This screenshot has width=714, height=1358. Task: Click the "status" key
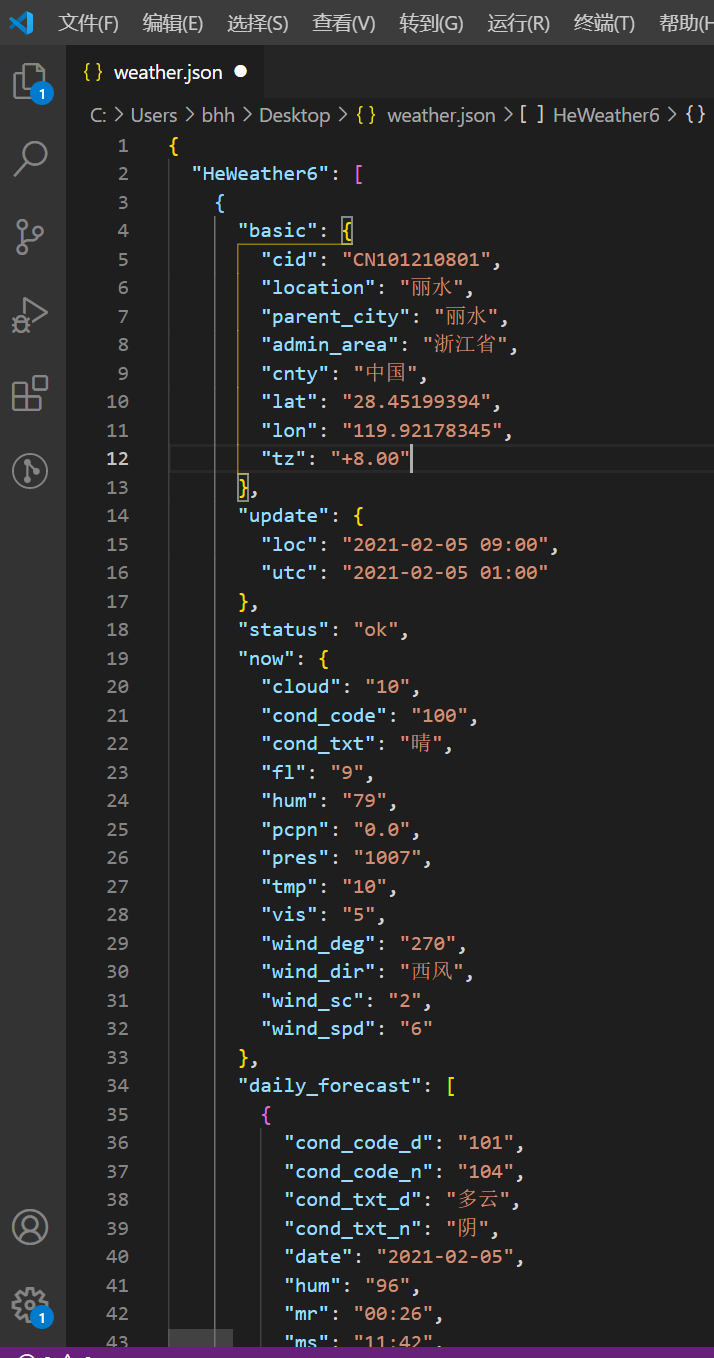[284, 629]
